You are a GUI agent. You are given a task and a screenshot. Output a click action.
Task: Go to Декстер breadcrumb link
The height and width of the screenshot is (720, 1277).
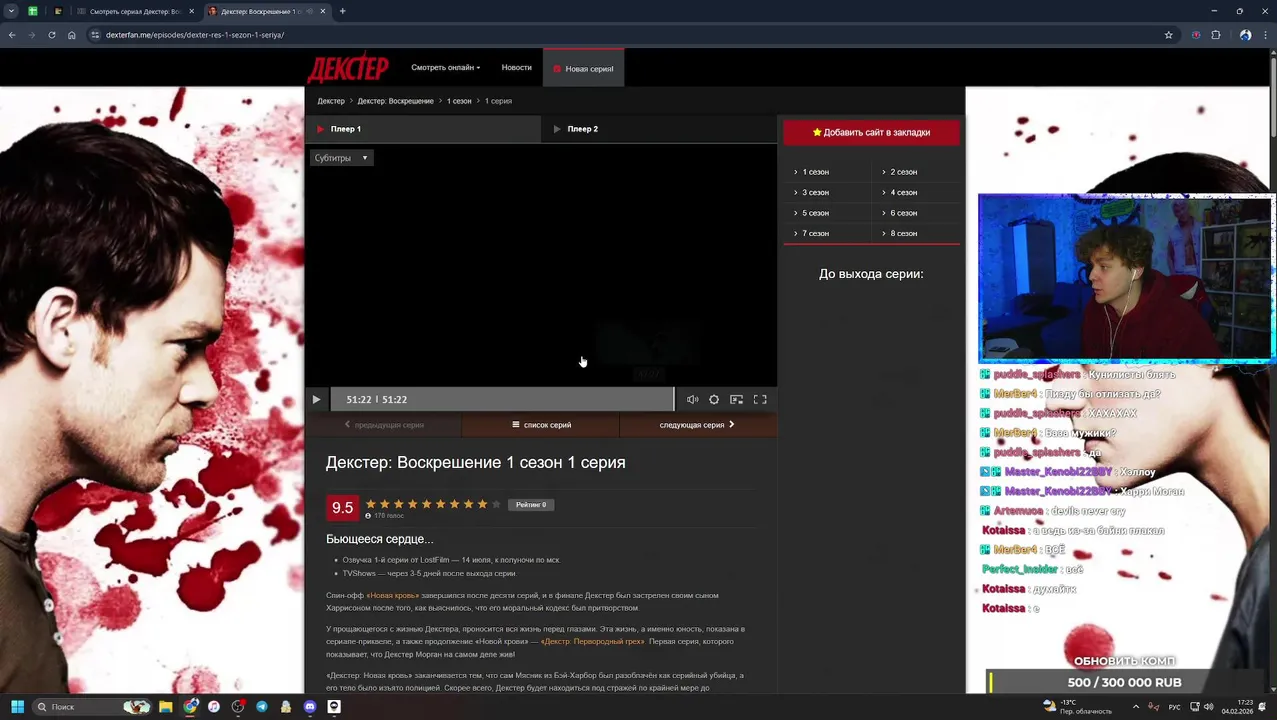coord(331,101)
